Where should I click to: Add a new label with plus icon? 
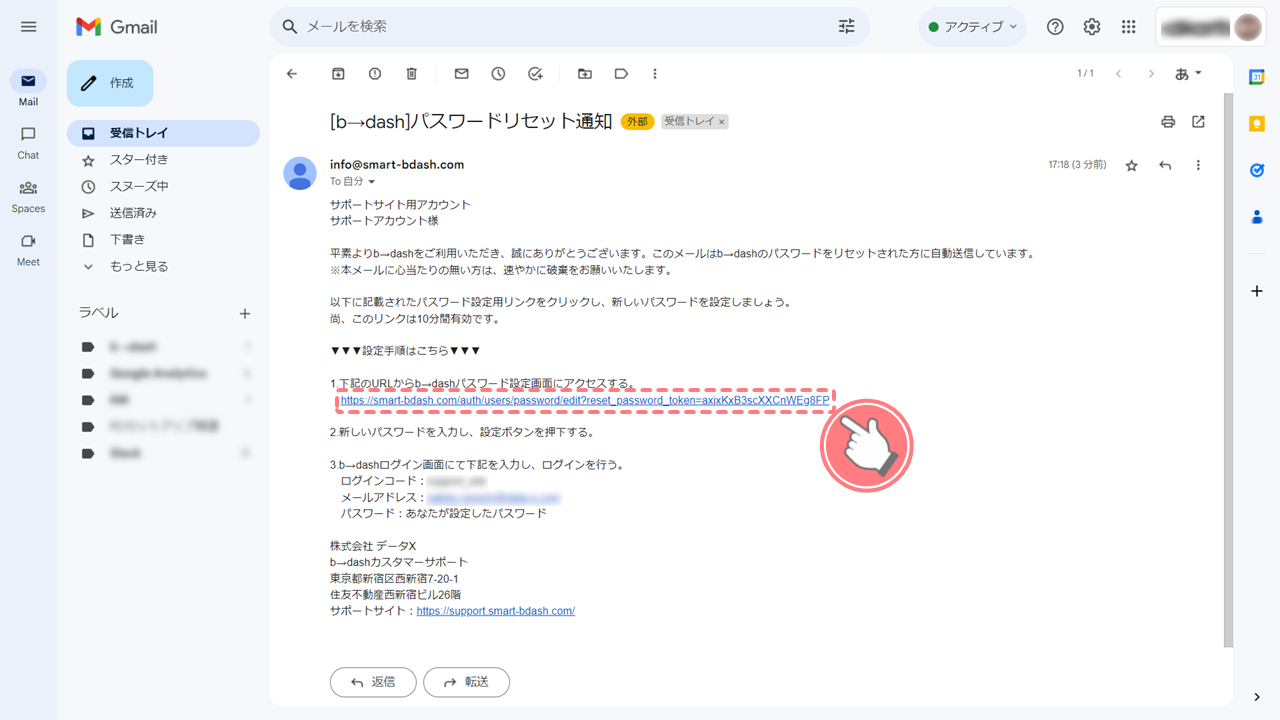point(245,313)
